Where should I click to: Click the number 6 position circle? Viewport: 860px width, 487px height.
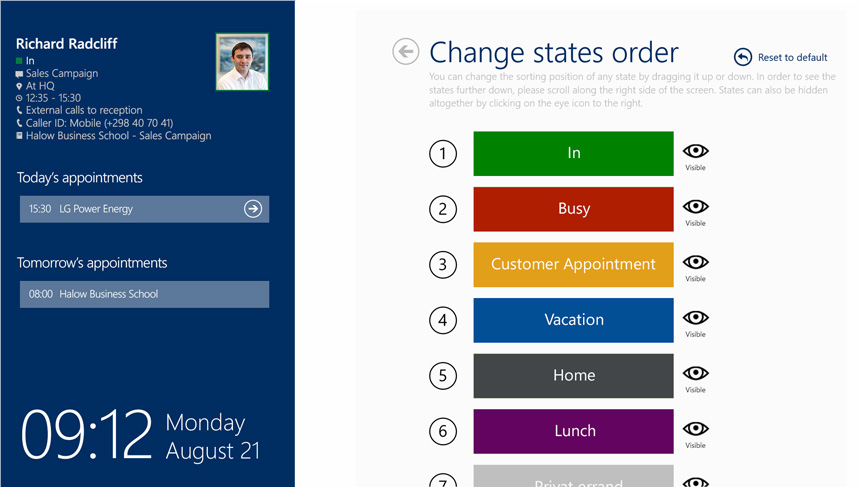click(x=443, y=432)
